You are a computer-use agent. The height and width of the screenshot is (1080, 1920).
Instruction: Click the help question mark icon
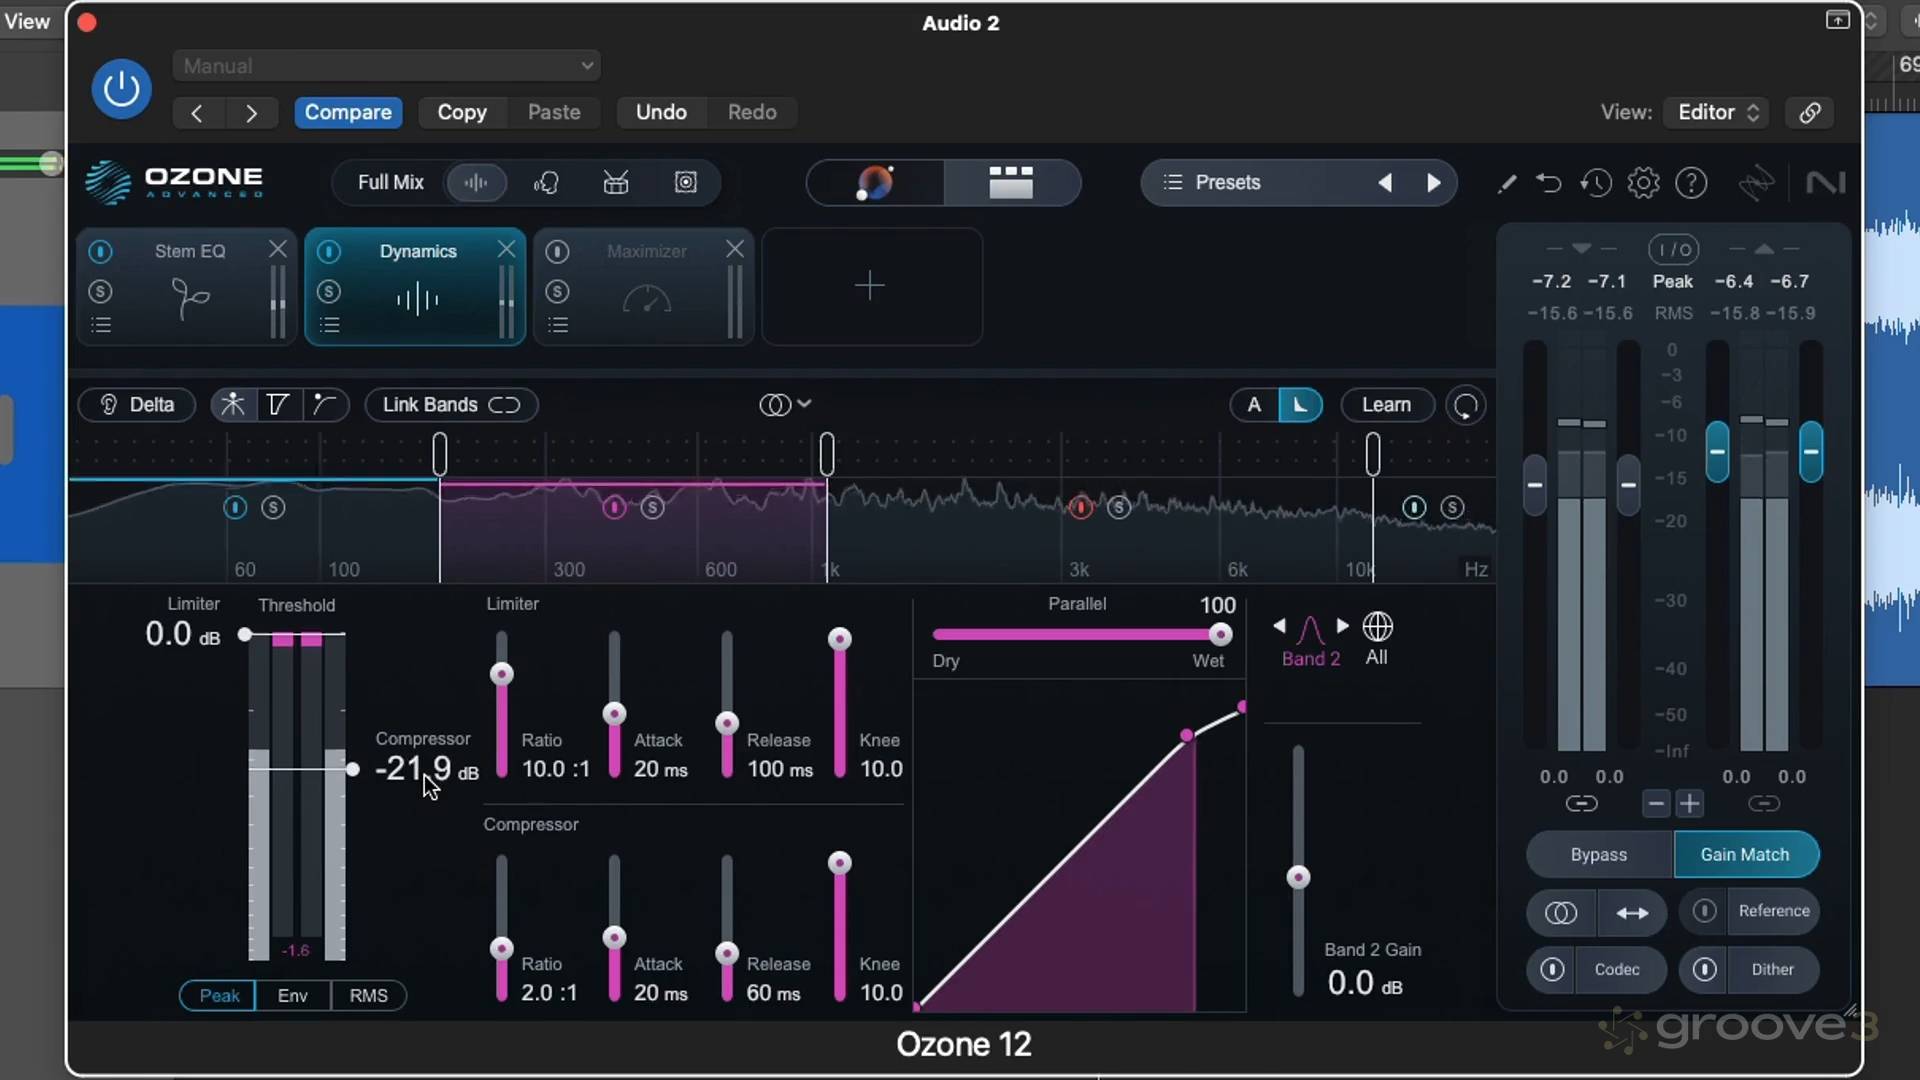click(1691, 183)
